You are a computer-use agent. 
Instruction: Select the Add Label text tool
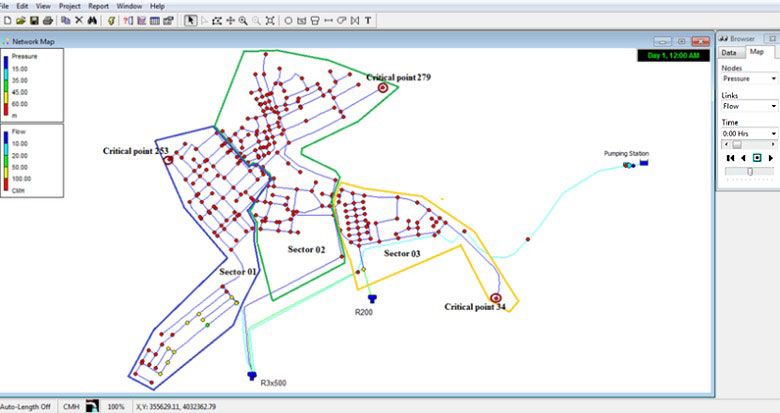[x=368, y=20]
